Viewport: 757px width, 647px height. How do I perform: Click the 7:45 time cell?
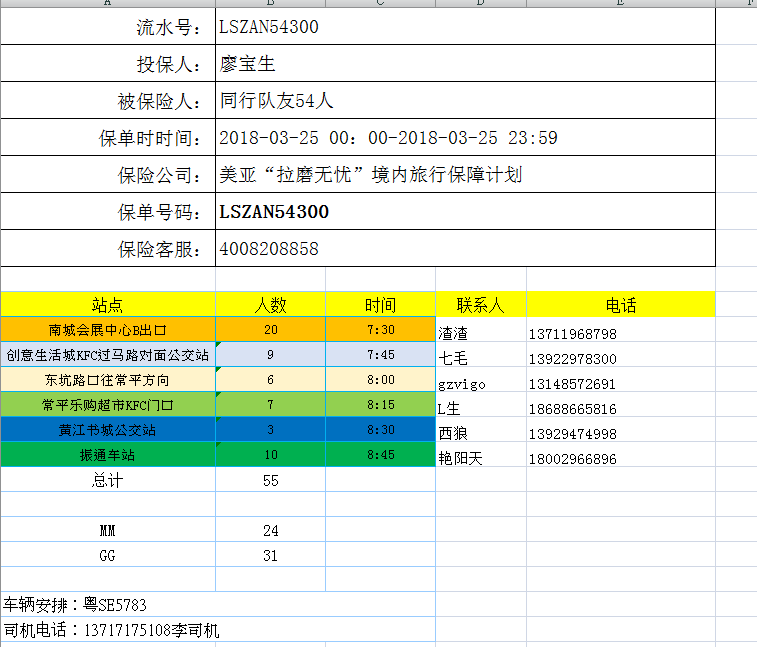pyautogui.click(x=380, y=355)
